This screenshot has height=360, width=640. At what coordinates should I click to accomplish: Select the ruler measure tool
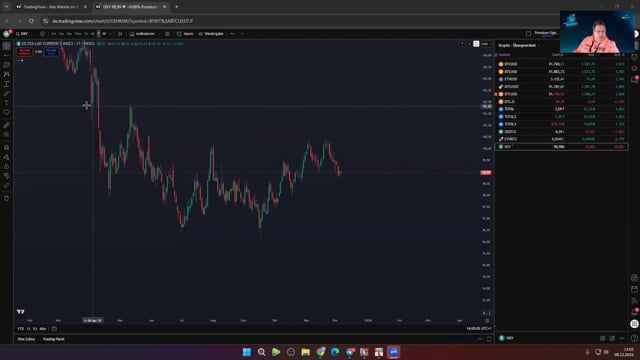(7, 125)
